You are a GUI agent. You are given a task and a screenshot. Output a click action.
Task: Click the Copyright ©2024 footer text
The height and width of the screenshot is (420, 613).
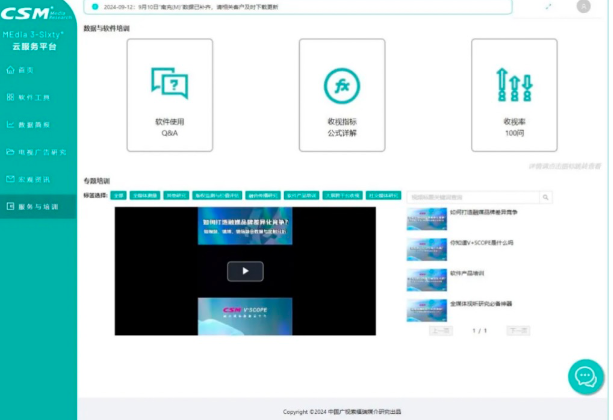(342, 412)
